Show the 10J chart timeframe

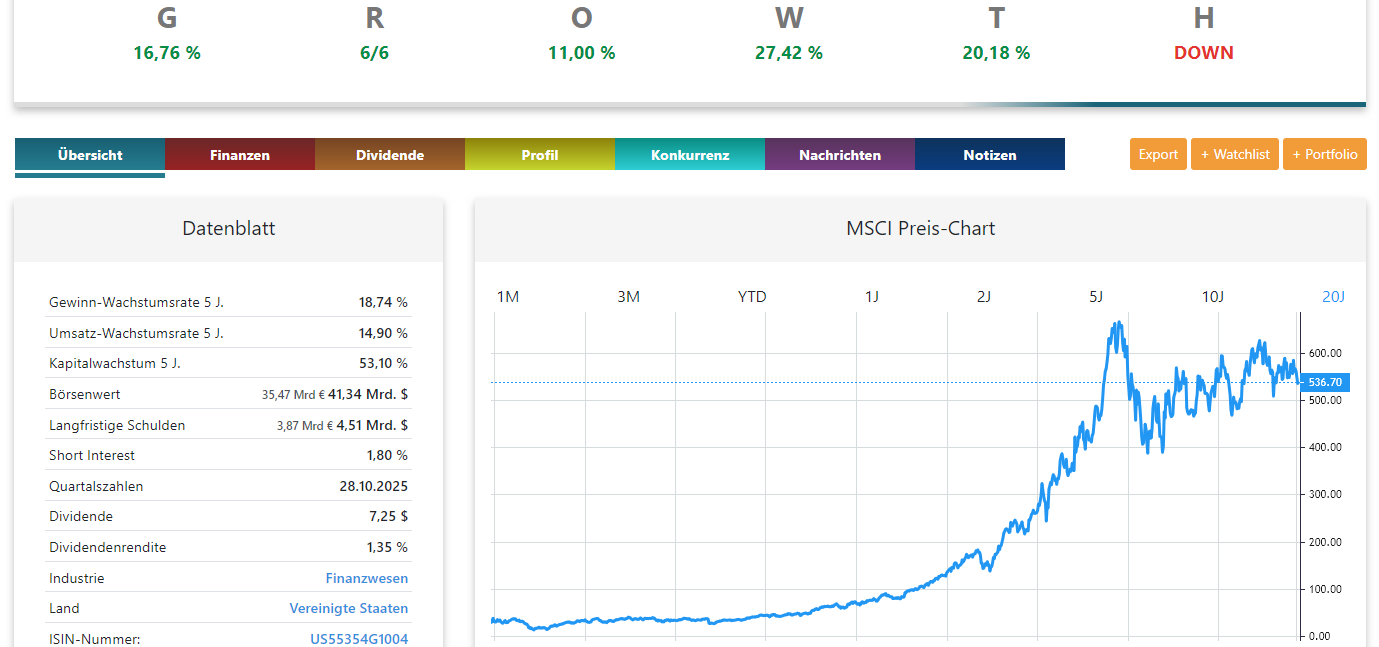point(1212,297)
